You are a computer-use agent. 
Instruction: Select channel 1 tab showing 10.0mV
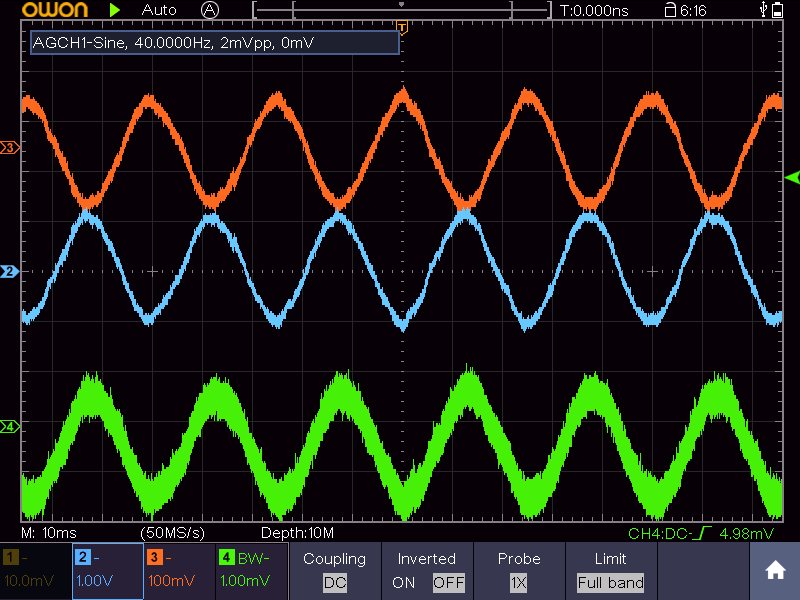tap(36, 571)
